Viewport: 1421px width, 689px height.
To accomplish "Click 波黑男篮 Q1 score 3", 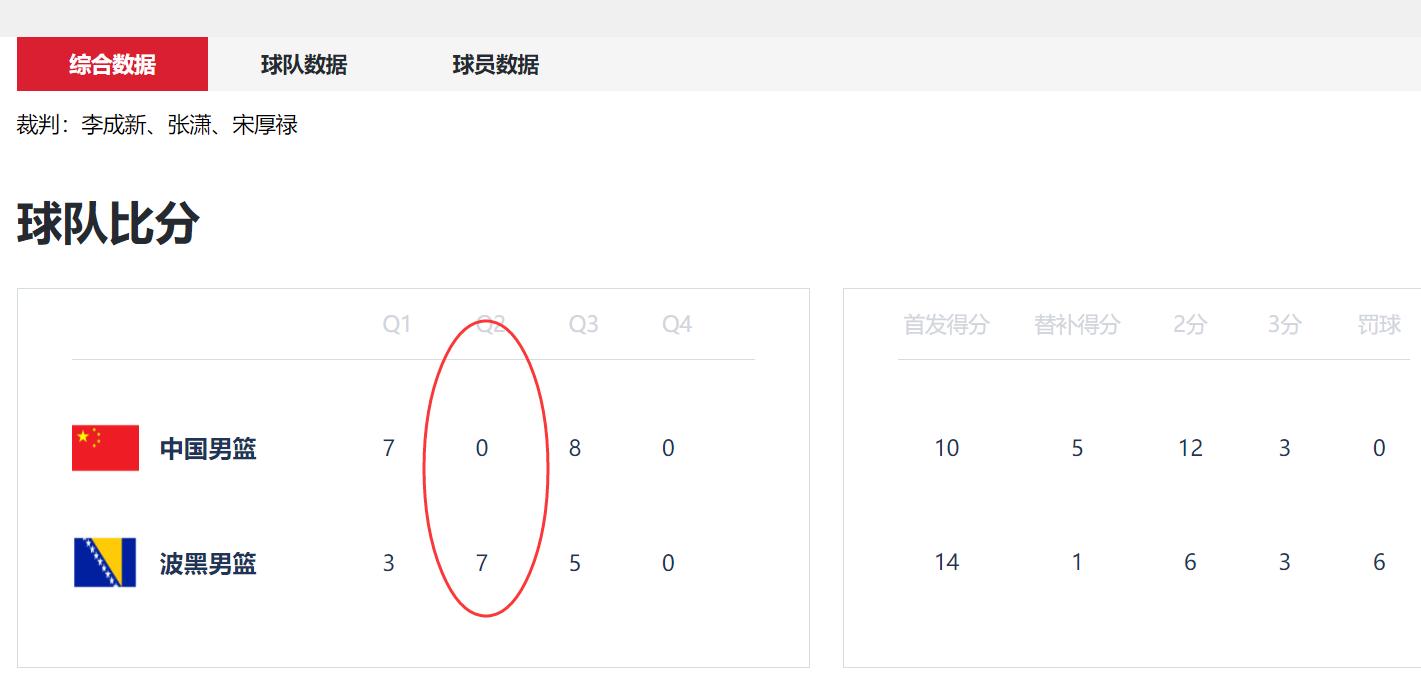I will [389, 563].
